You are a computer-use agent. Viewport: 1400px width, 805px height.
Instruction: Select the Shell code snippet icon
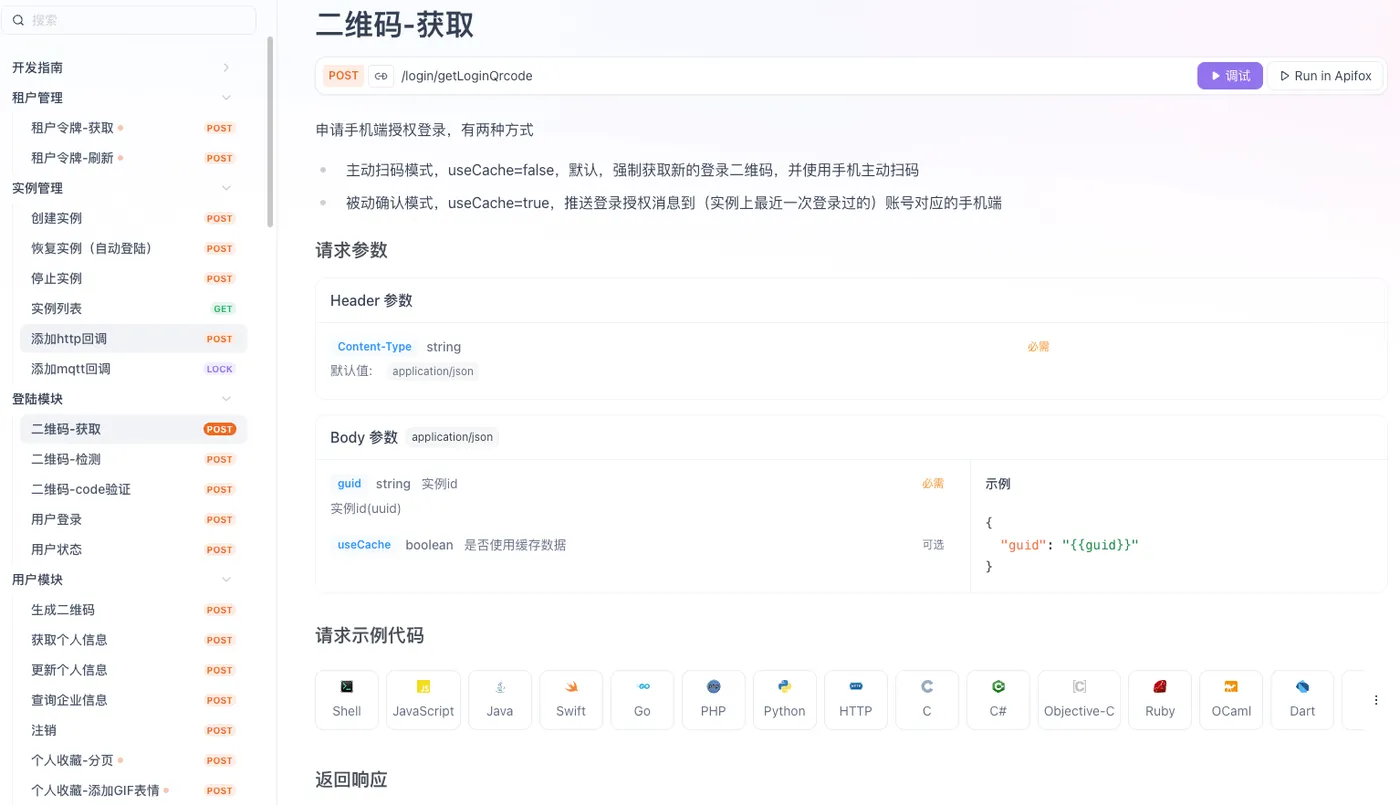[346, 699]
